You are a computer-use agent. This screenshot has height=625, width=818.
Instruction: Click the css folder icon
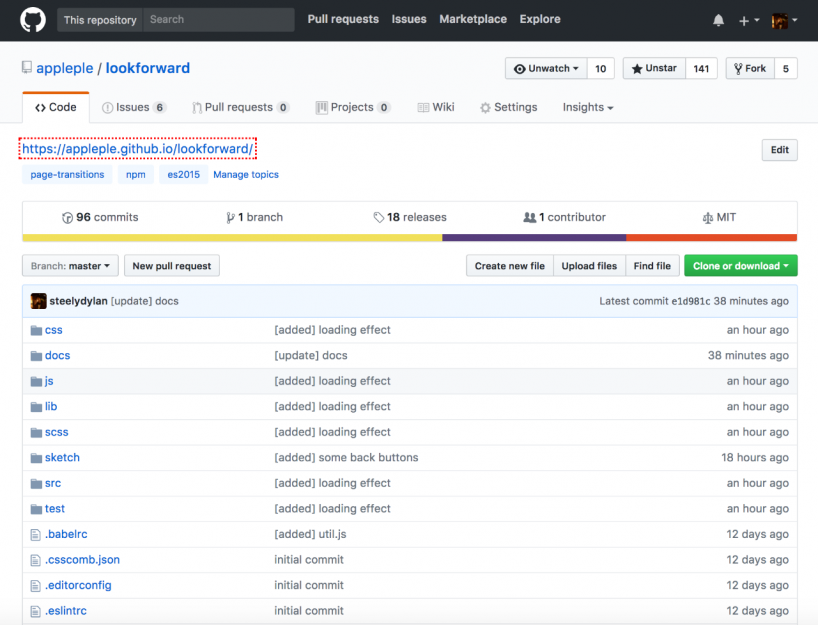point(36,330)
